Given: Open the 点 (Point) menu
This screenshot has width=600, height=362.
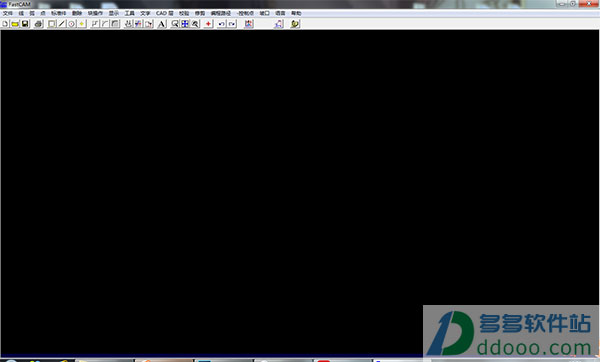Looking at the screenshot, I should [x=42, y=13].
